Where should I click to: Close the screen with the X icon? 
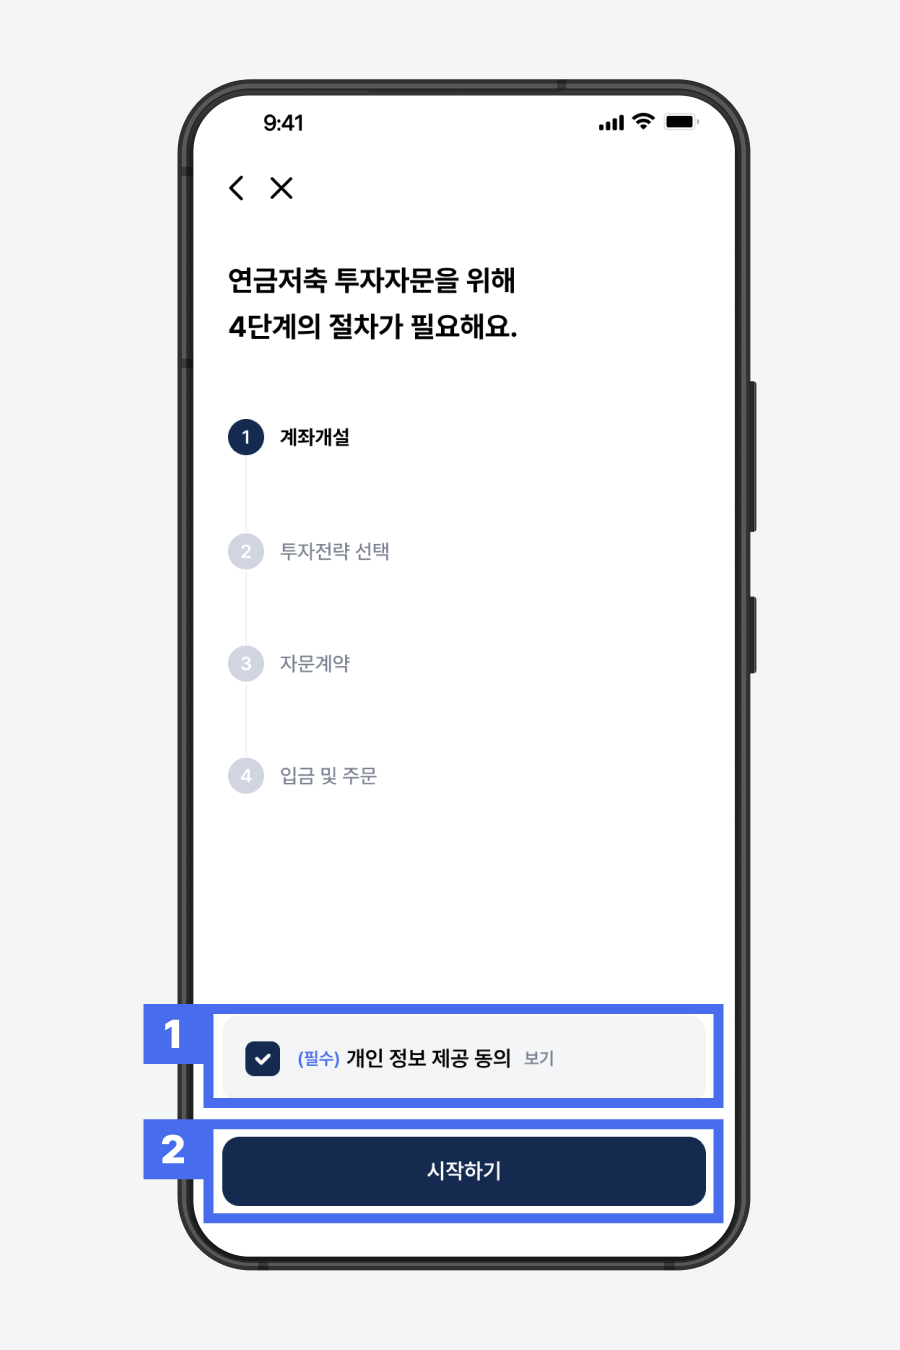click(281, 188)
